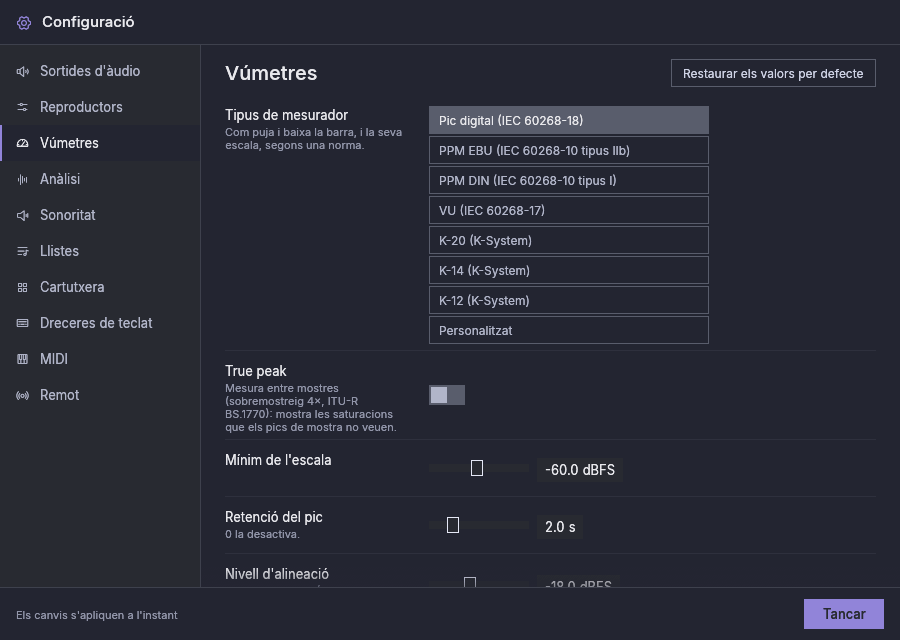Viewport: 900px width, 640px height.
Task: Switch to the Anàlisi section
Action: pos(100,179)
